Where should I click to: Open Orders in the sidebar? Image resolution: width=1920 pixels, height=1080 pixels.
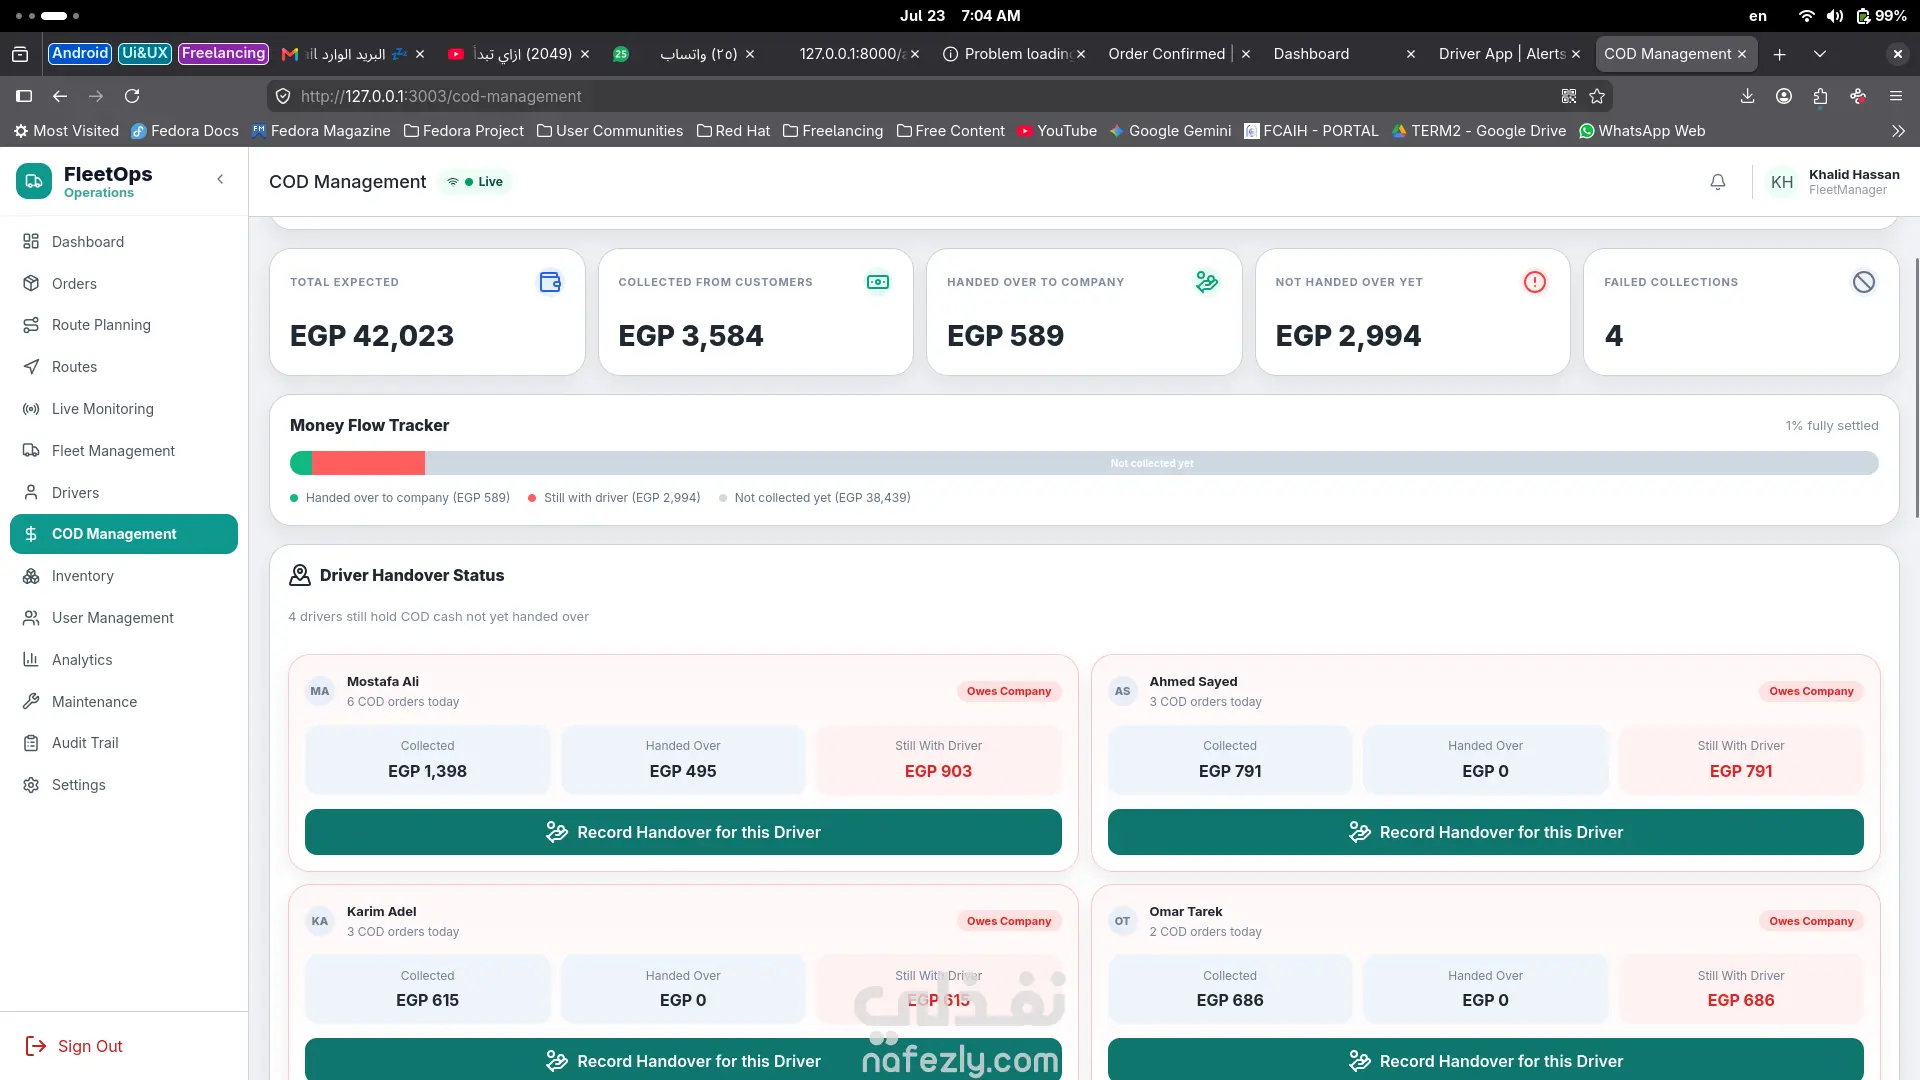(x=124, y=284)
